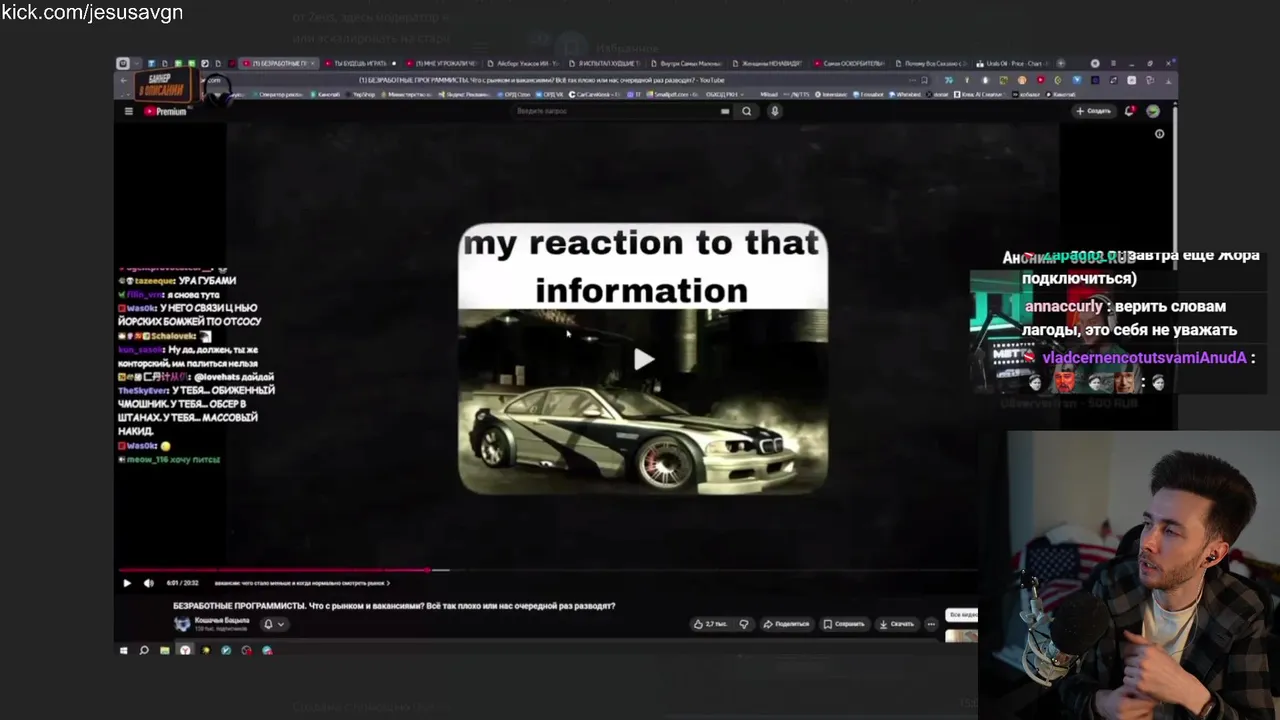
Task: Switch to the 'Женщины НЕНАВИДЯТ' browser tab
Action: [x=769, y=63]
